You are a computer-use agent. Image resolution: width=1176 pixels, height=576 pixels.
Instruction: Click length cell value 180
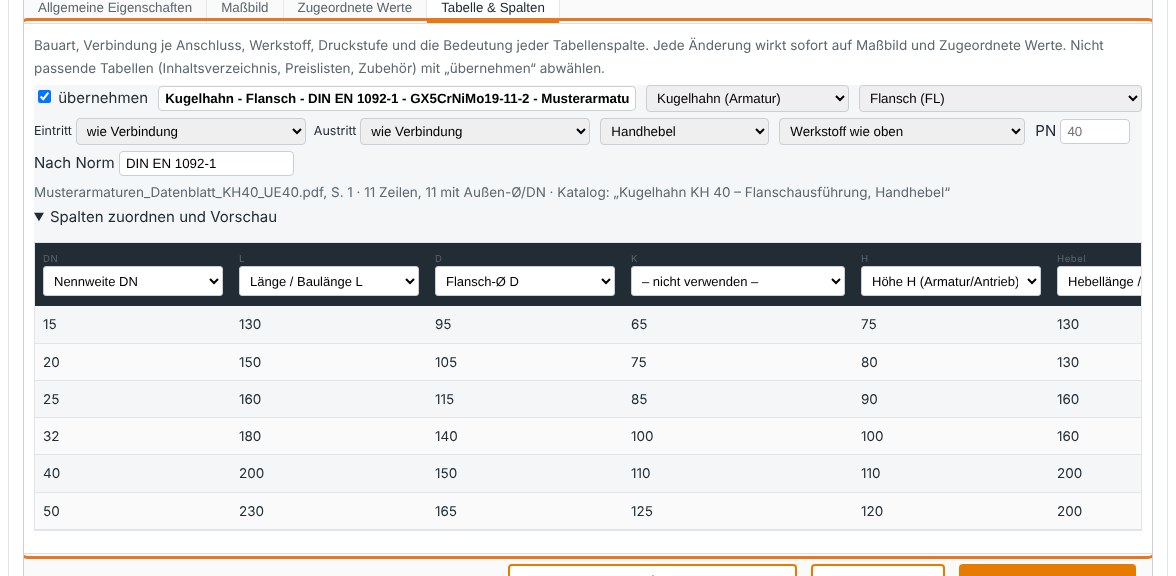pyautogui.click(x=250, y=436)
